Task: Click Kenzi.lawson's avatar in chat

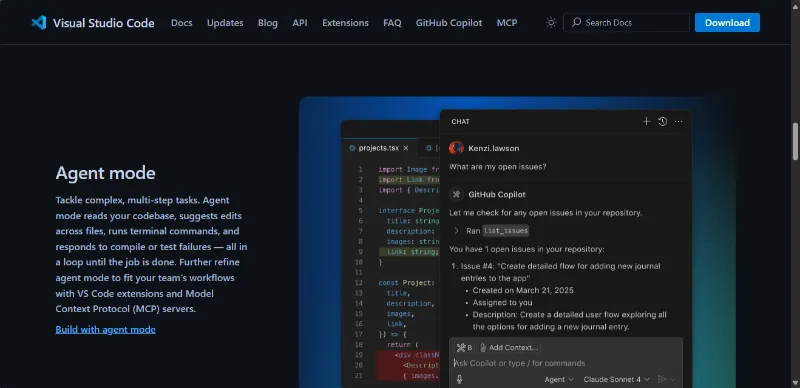Action: pos(456,148)
